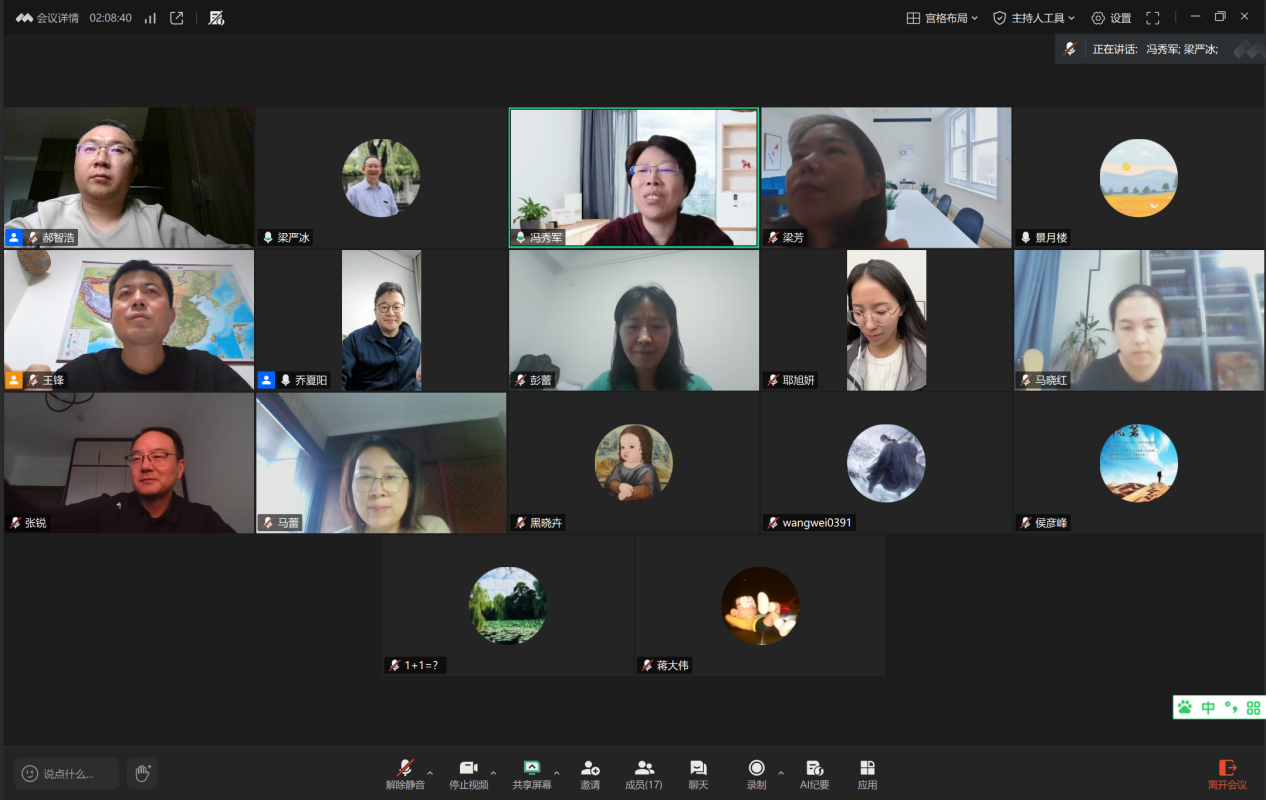Click the network signal strength icon
Screen dimensions: 1266x800
pos(150,18)
